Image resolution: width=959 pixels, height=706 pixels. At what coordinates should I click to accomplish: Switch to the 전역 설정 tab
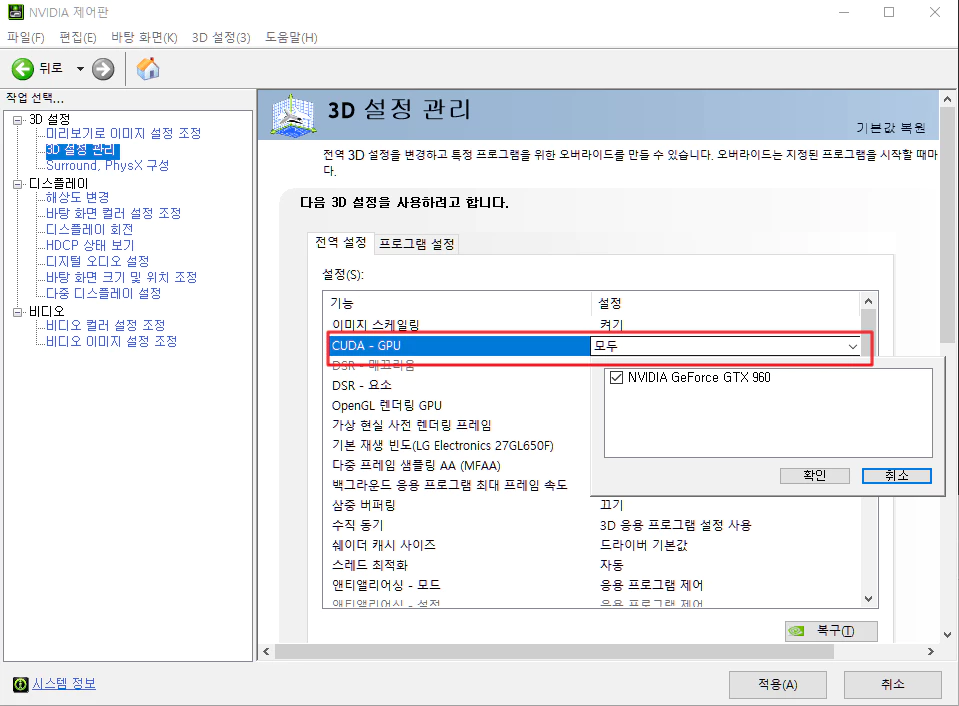tap(340, 242)
